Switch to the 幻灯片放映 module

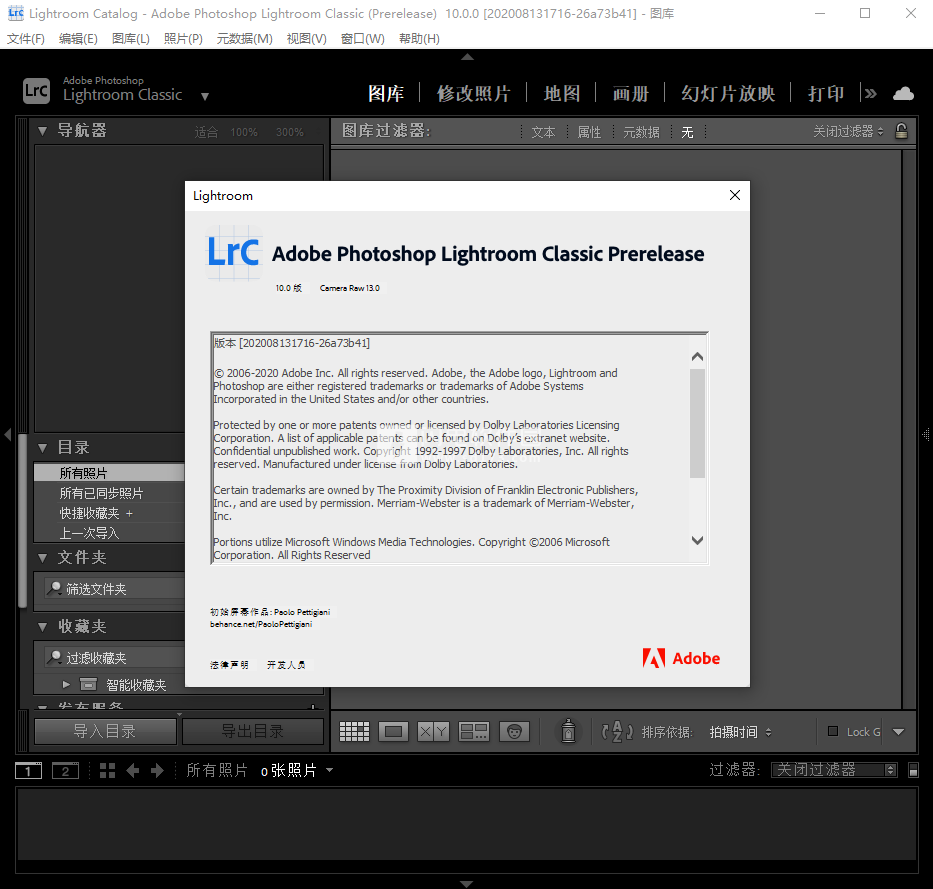point(728,93)
